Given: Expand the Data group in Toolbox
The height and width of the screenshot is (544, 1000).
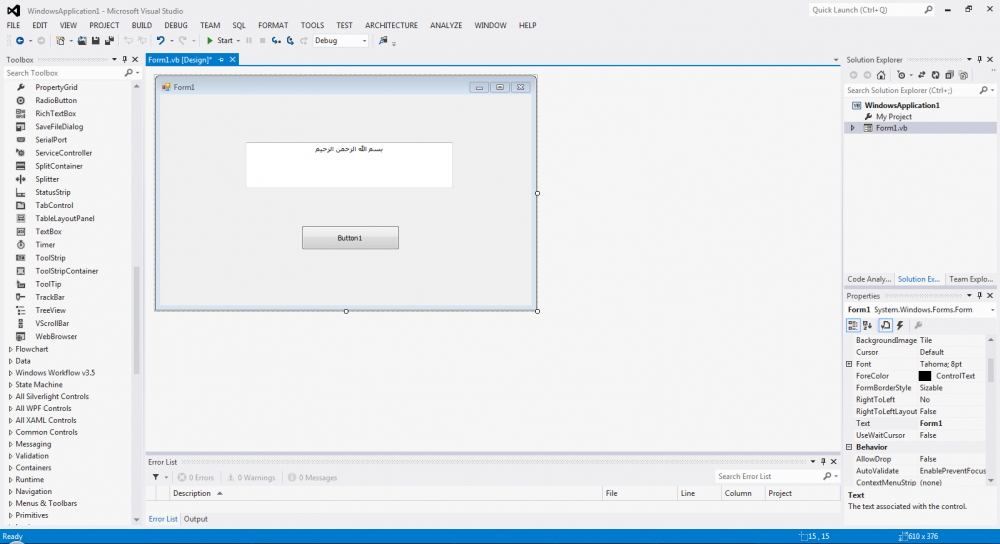Looking at the screenshot, I should coord(11,361).
